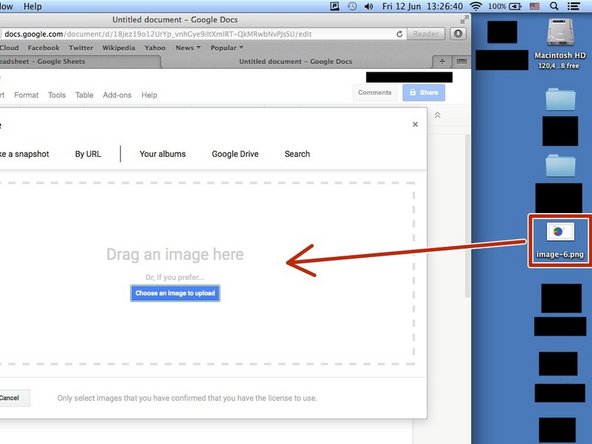Open the Tools menu in Docs

[57, 95]
